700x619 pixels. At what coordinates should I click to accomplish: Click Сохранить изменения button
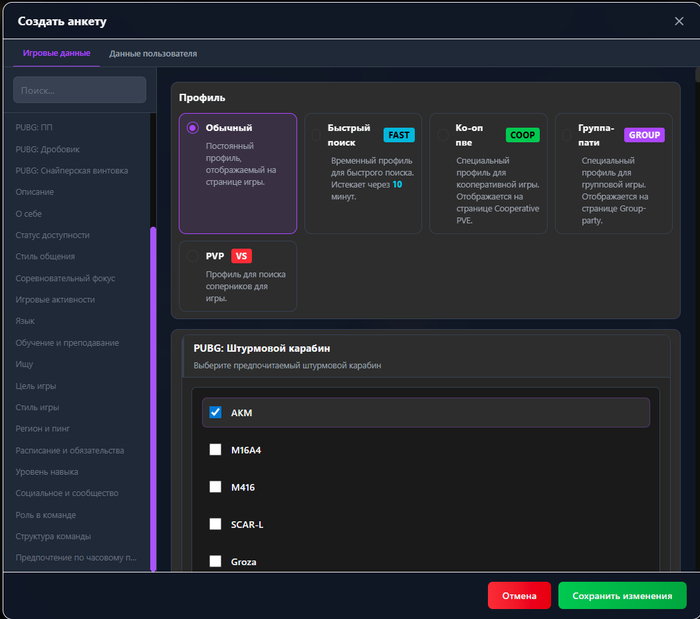(622, 596)
